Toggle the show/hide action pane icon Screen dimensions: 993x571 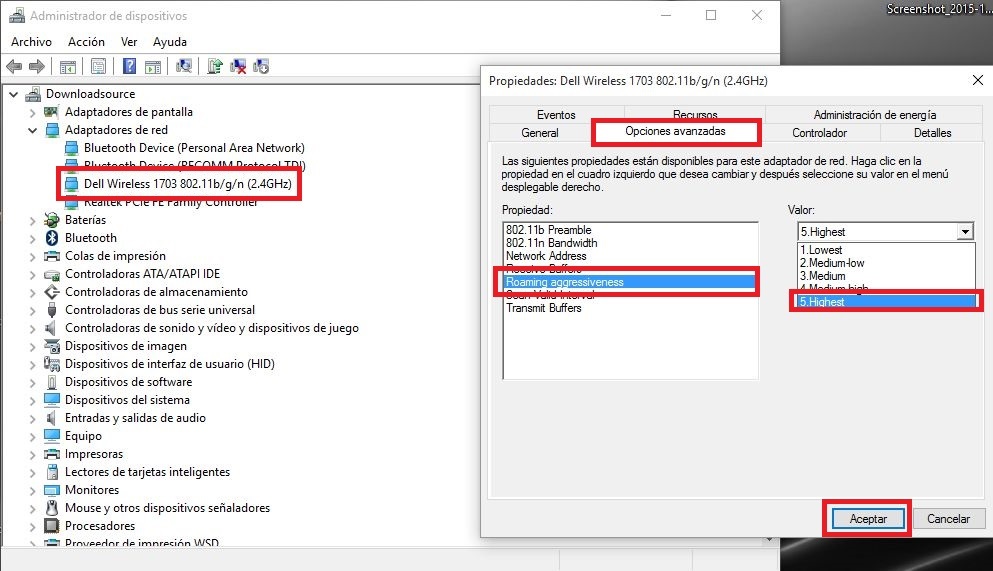153,66
